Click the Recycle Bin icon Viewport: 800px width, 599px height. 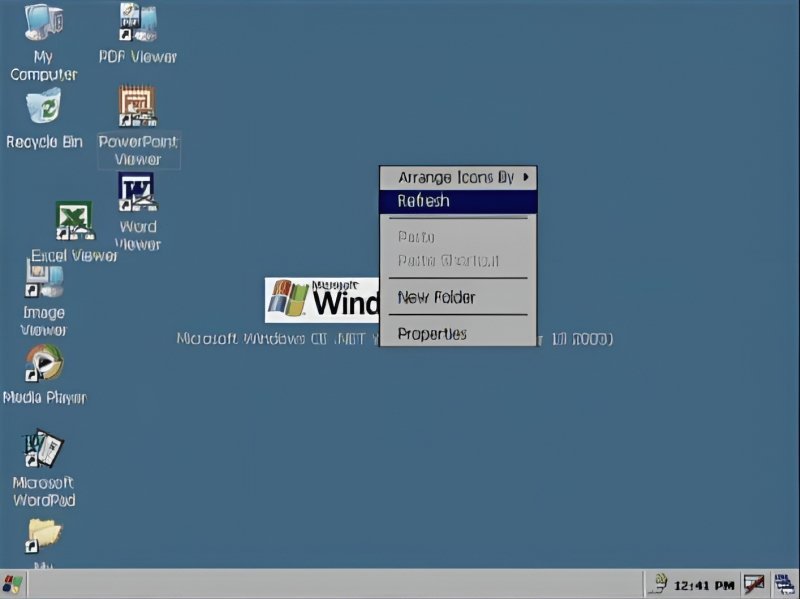[x=44, y=106]
